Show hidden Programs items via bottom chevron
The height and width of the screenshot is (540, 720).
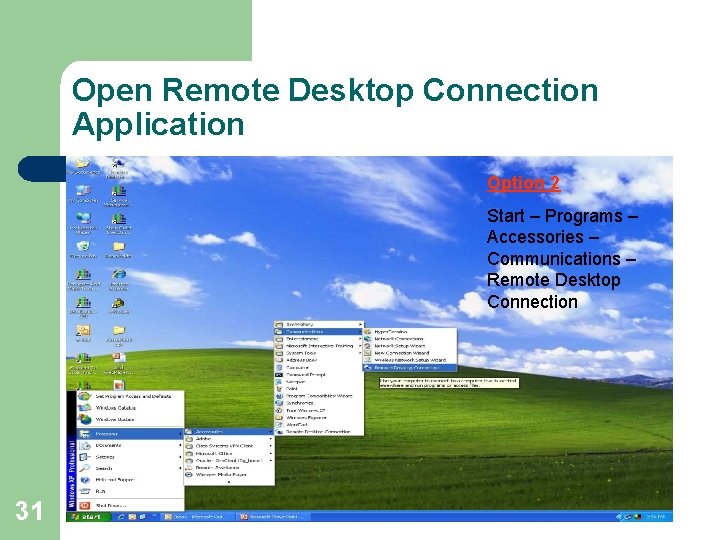coord(229,482)
